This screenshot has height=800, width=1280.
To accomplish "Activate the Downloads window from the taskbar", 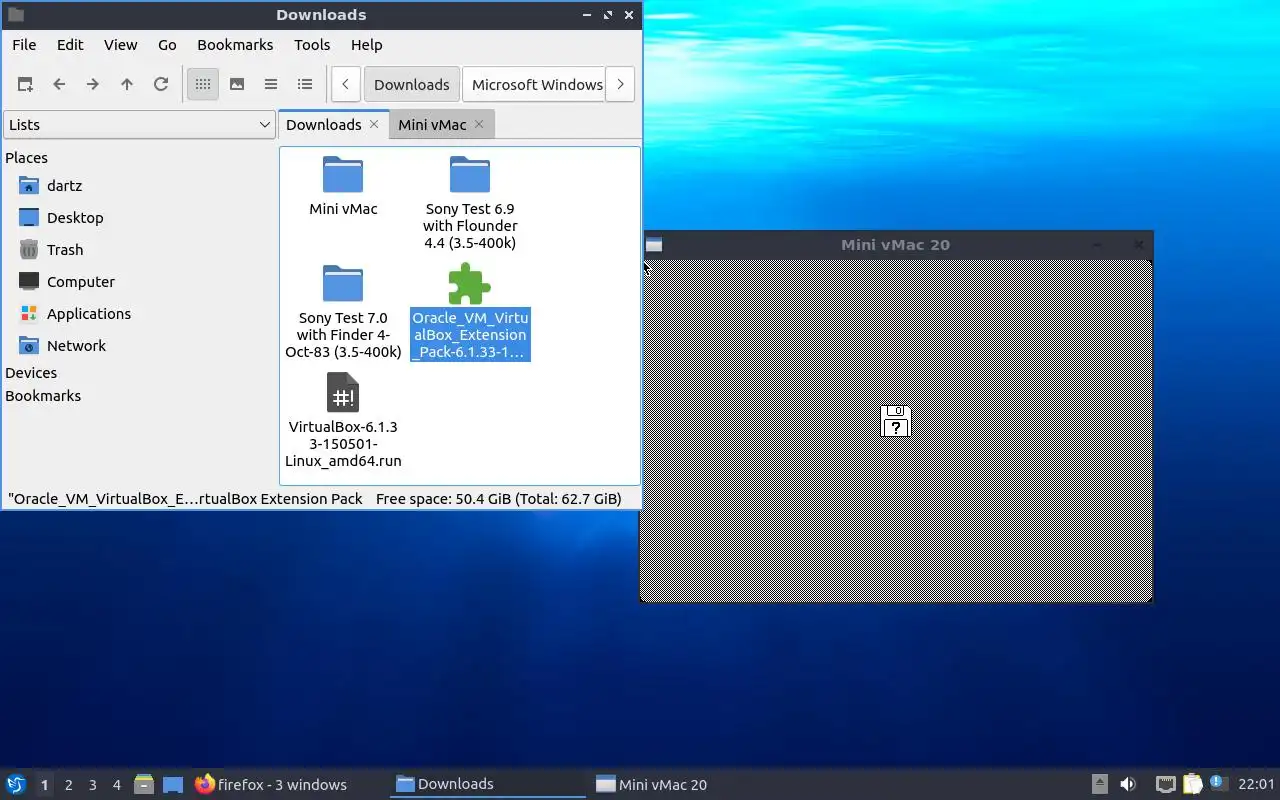I will (x=488, y=785).
